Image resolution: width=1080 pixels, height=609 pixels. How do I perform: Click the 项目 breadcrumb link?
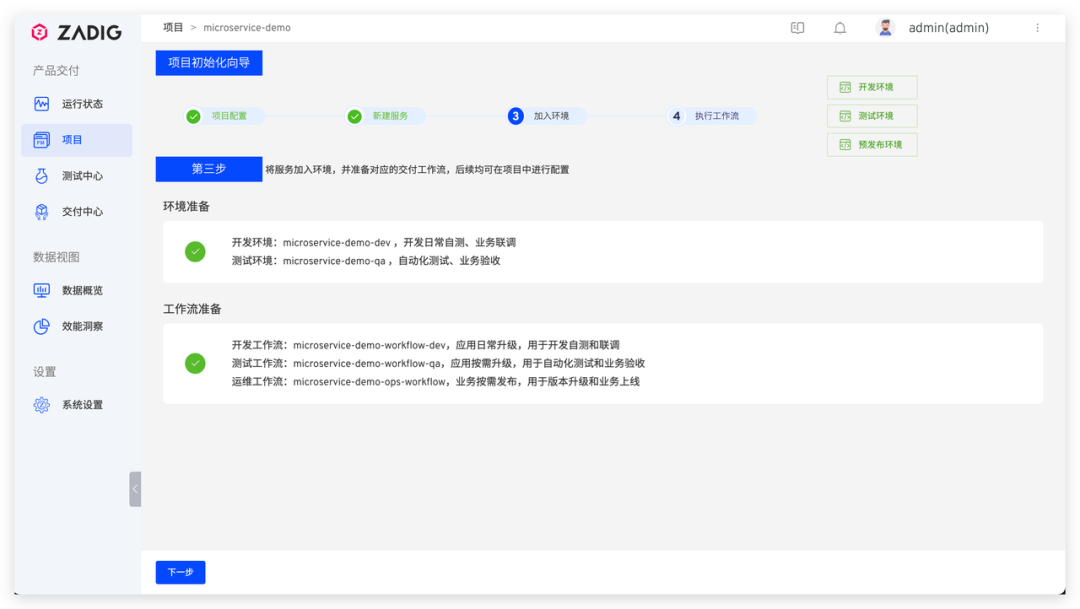point(173,28)
